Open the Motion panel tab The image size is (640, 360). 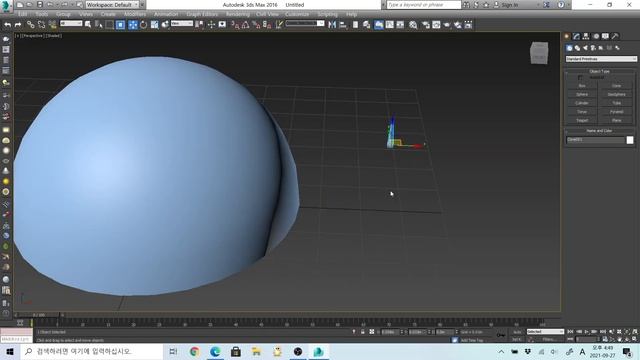[596, 36]
